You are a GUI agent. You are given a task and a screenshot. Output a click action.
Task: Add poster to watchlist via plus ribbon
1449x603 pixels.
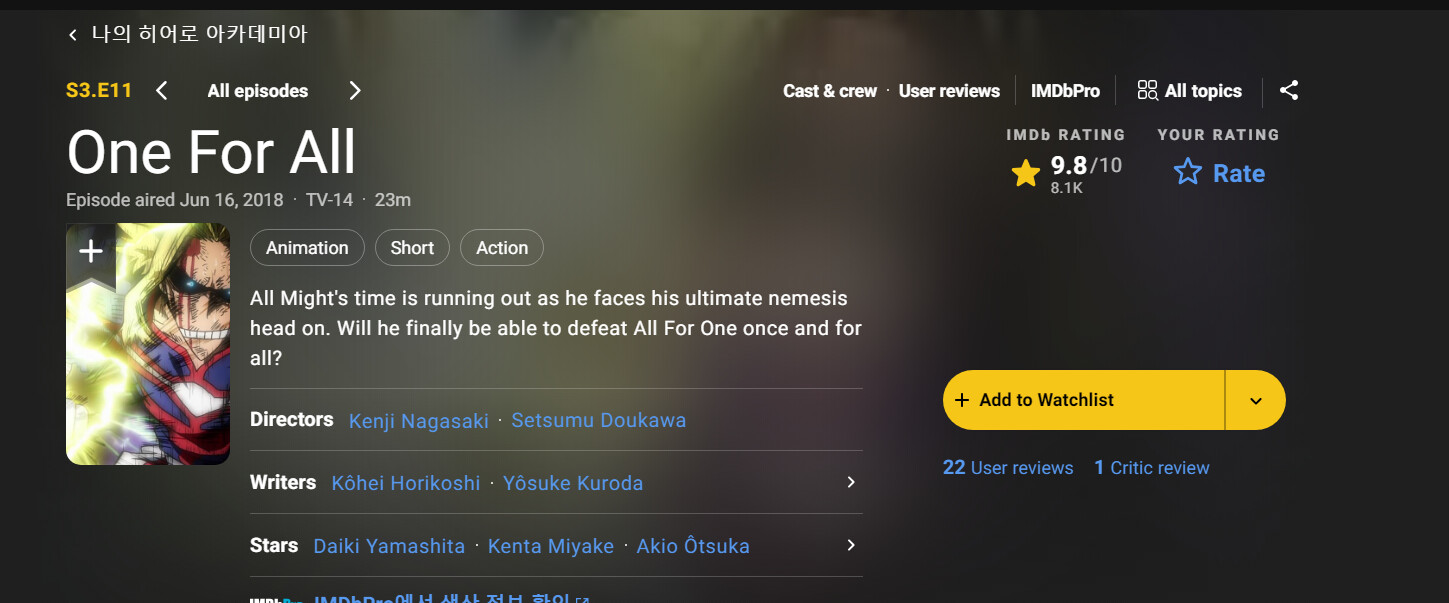(91, 252)
